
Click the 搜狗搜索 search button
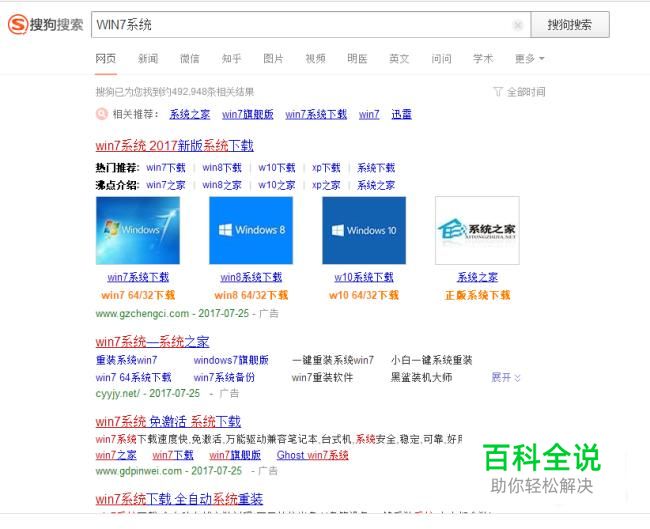click(570, 24)
